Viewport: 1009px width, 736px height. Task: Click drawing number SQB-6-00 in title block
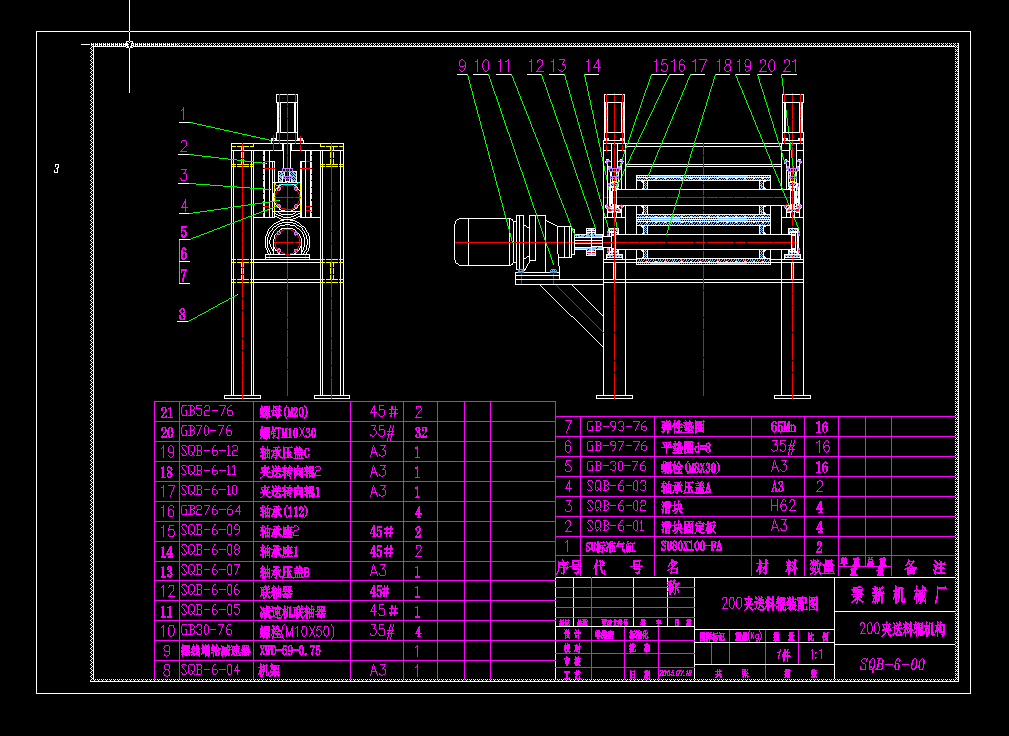coord(892,665)
